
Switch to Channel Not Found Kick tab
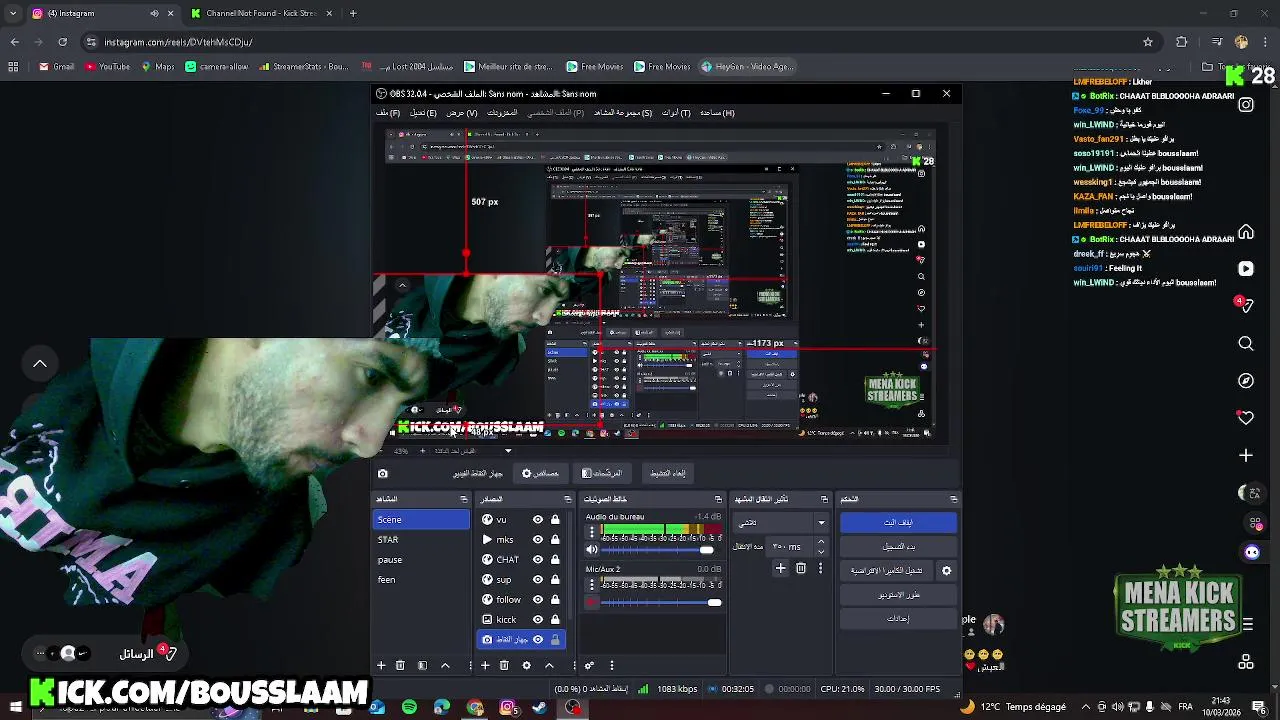pyautogui.click(x=262, y=13)
